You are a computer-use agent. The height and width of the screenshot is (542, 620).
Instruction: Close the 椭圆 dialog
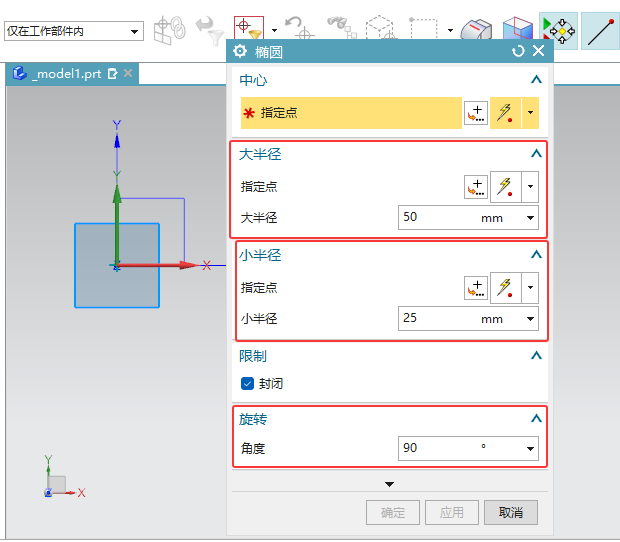pyautogui.click(x=538, y=51)
